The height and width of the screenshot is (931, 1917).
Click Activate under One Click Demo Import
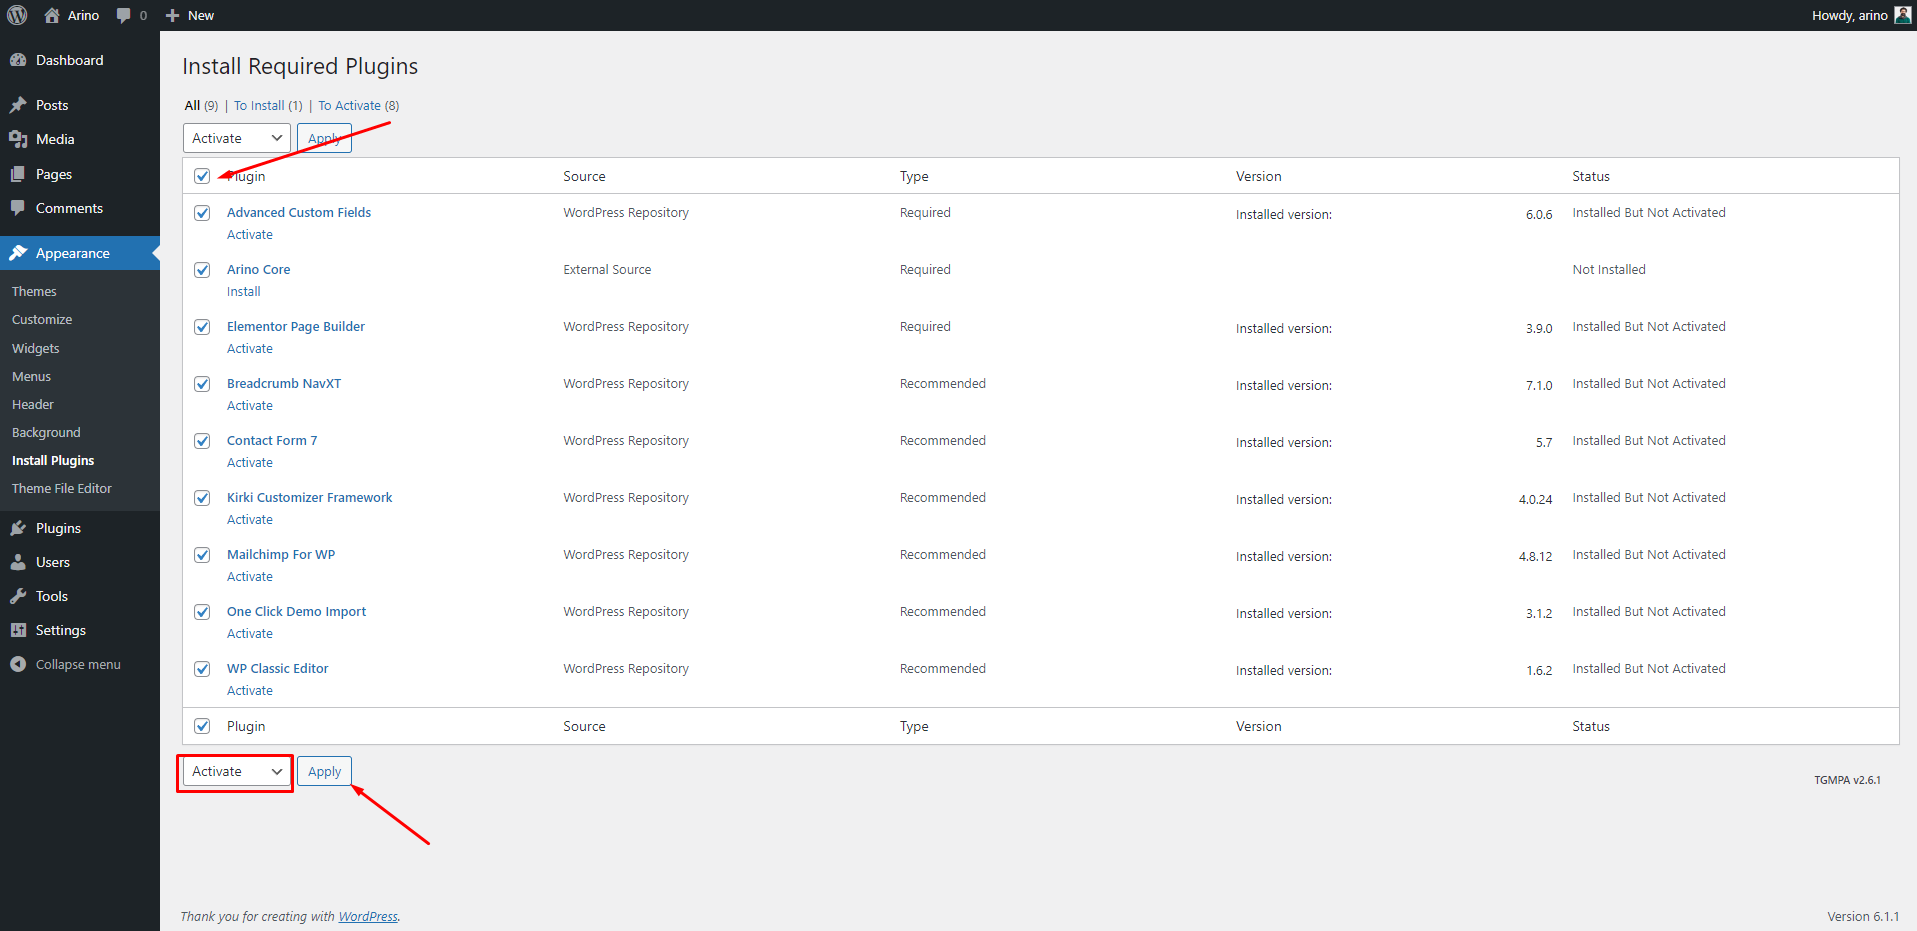pos(250,633)
